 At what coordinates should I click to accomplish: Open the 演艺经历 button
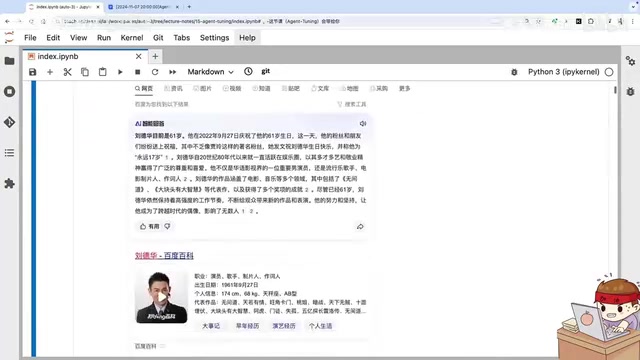284,326
